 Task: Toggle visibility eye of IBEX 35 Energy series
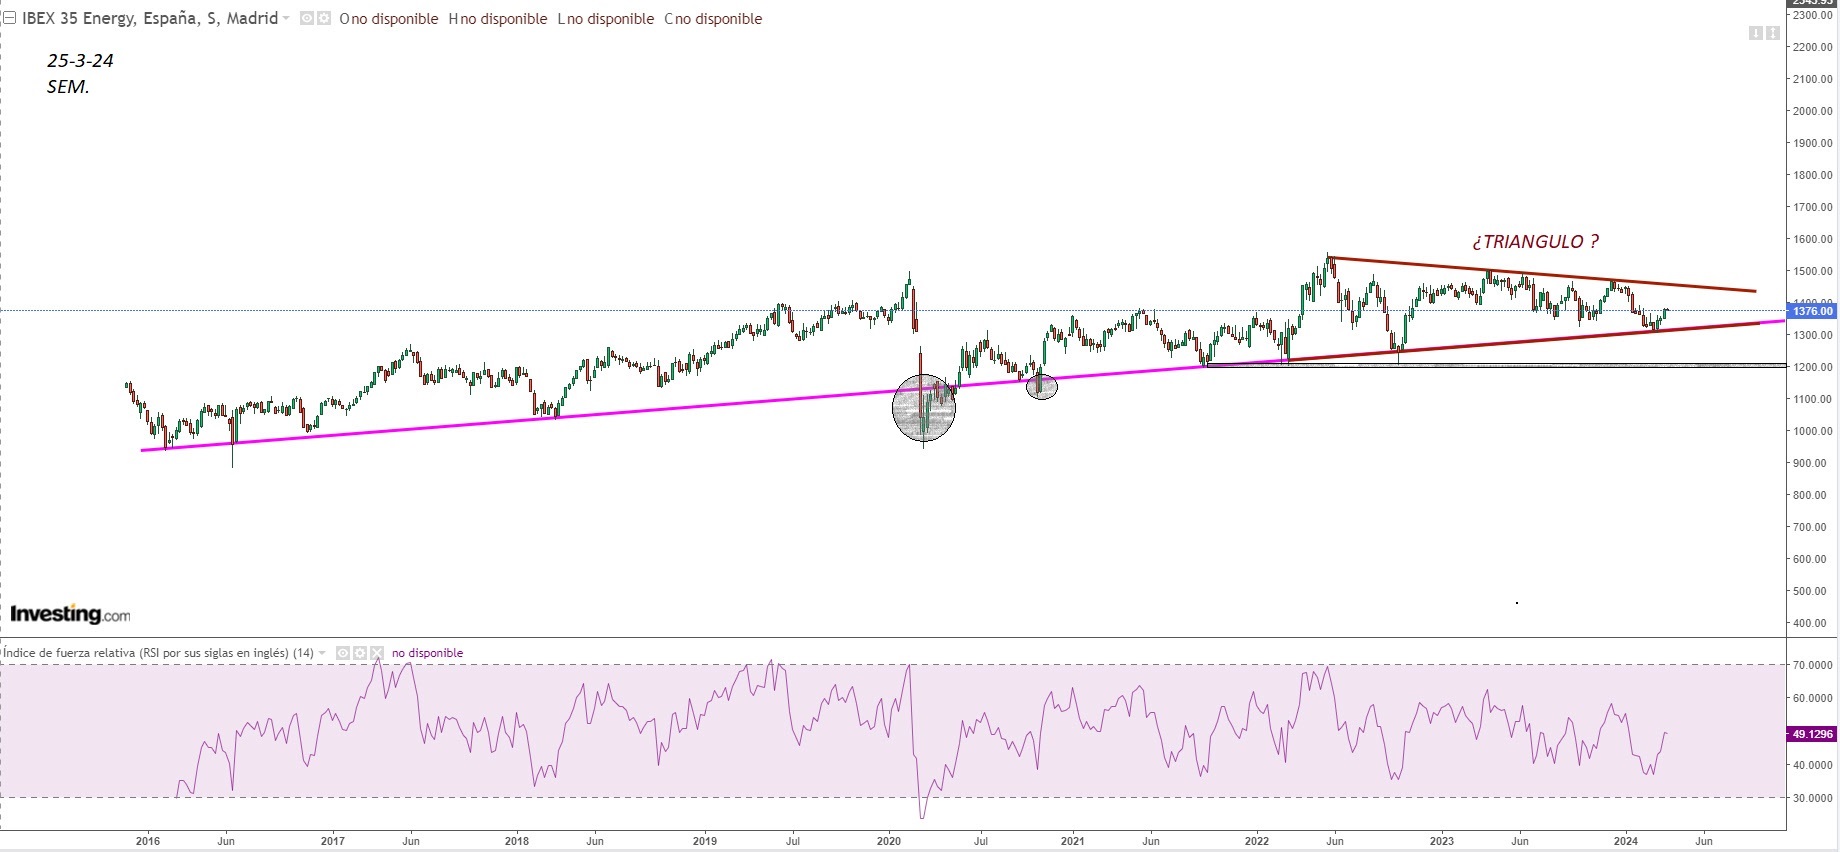point(307,18)
